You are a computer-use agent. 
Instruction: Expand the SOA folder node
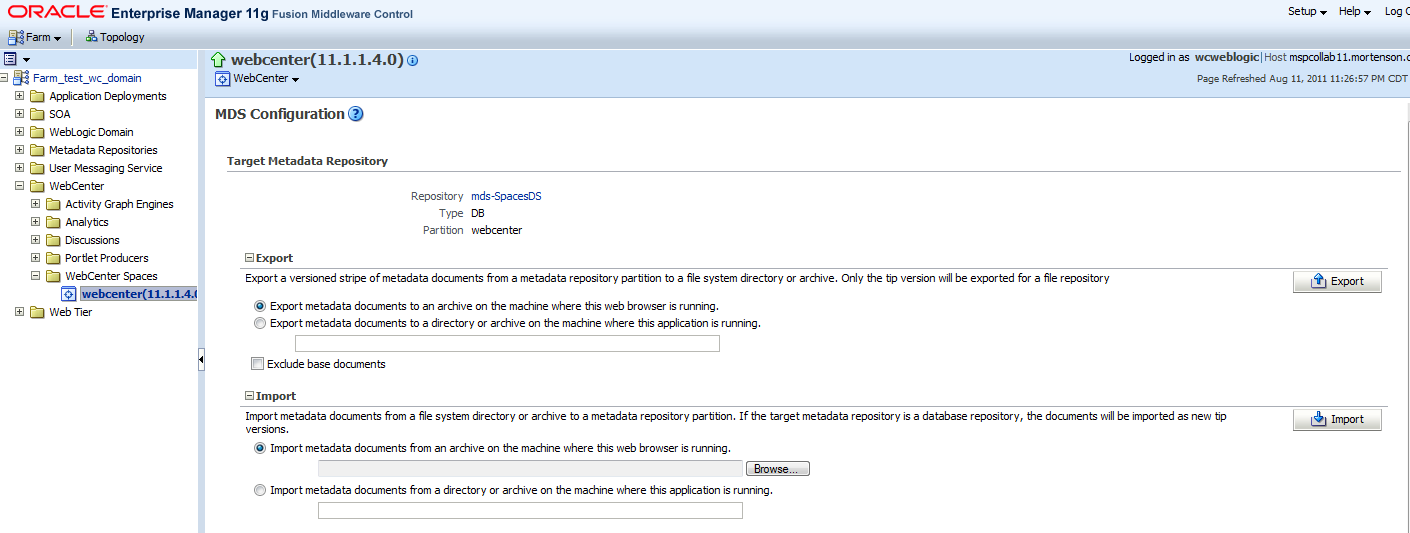click(x=19, y=114)
